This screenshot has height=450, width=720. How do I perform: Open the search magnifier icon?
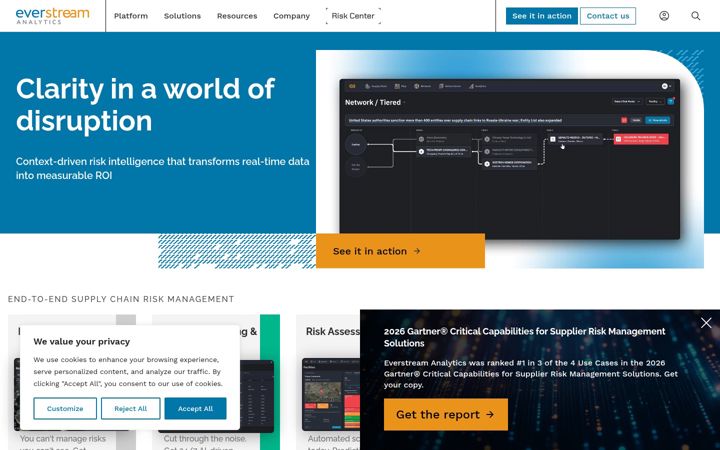pyautogui.click(x=696, y=16)
